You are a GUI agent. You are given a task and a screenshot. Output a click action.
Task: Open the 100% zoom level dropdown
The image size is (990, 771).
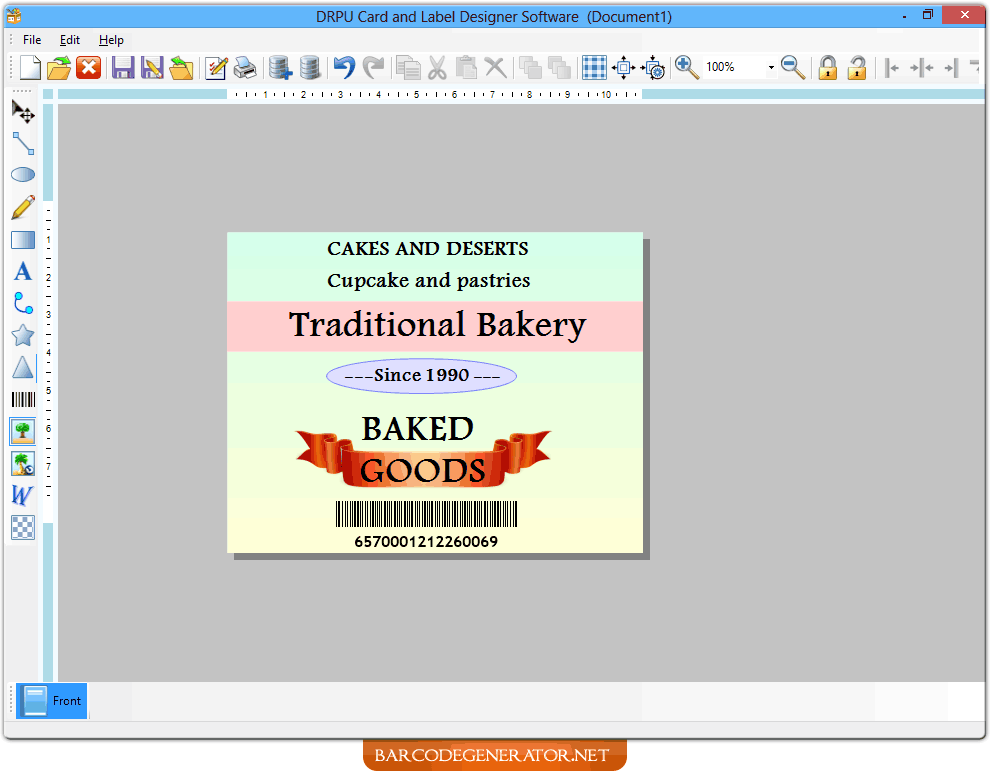pyautogui.click(x=771, y=68)
